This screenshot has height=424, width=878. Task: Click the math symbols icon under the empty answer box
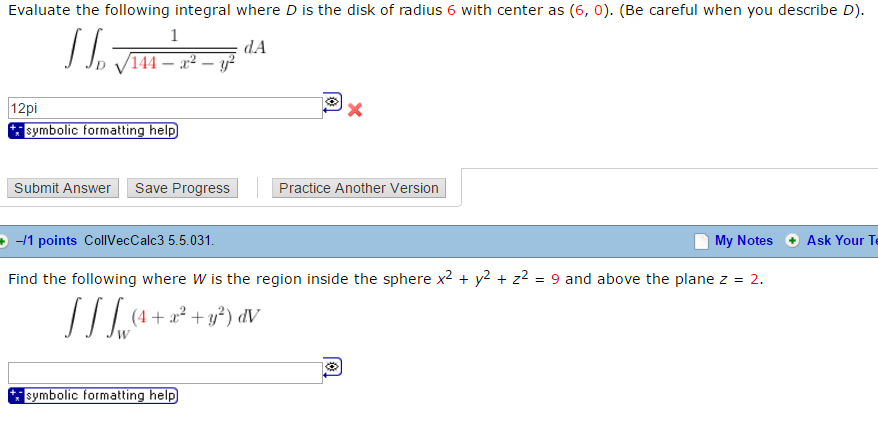coord(15,396)
